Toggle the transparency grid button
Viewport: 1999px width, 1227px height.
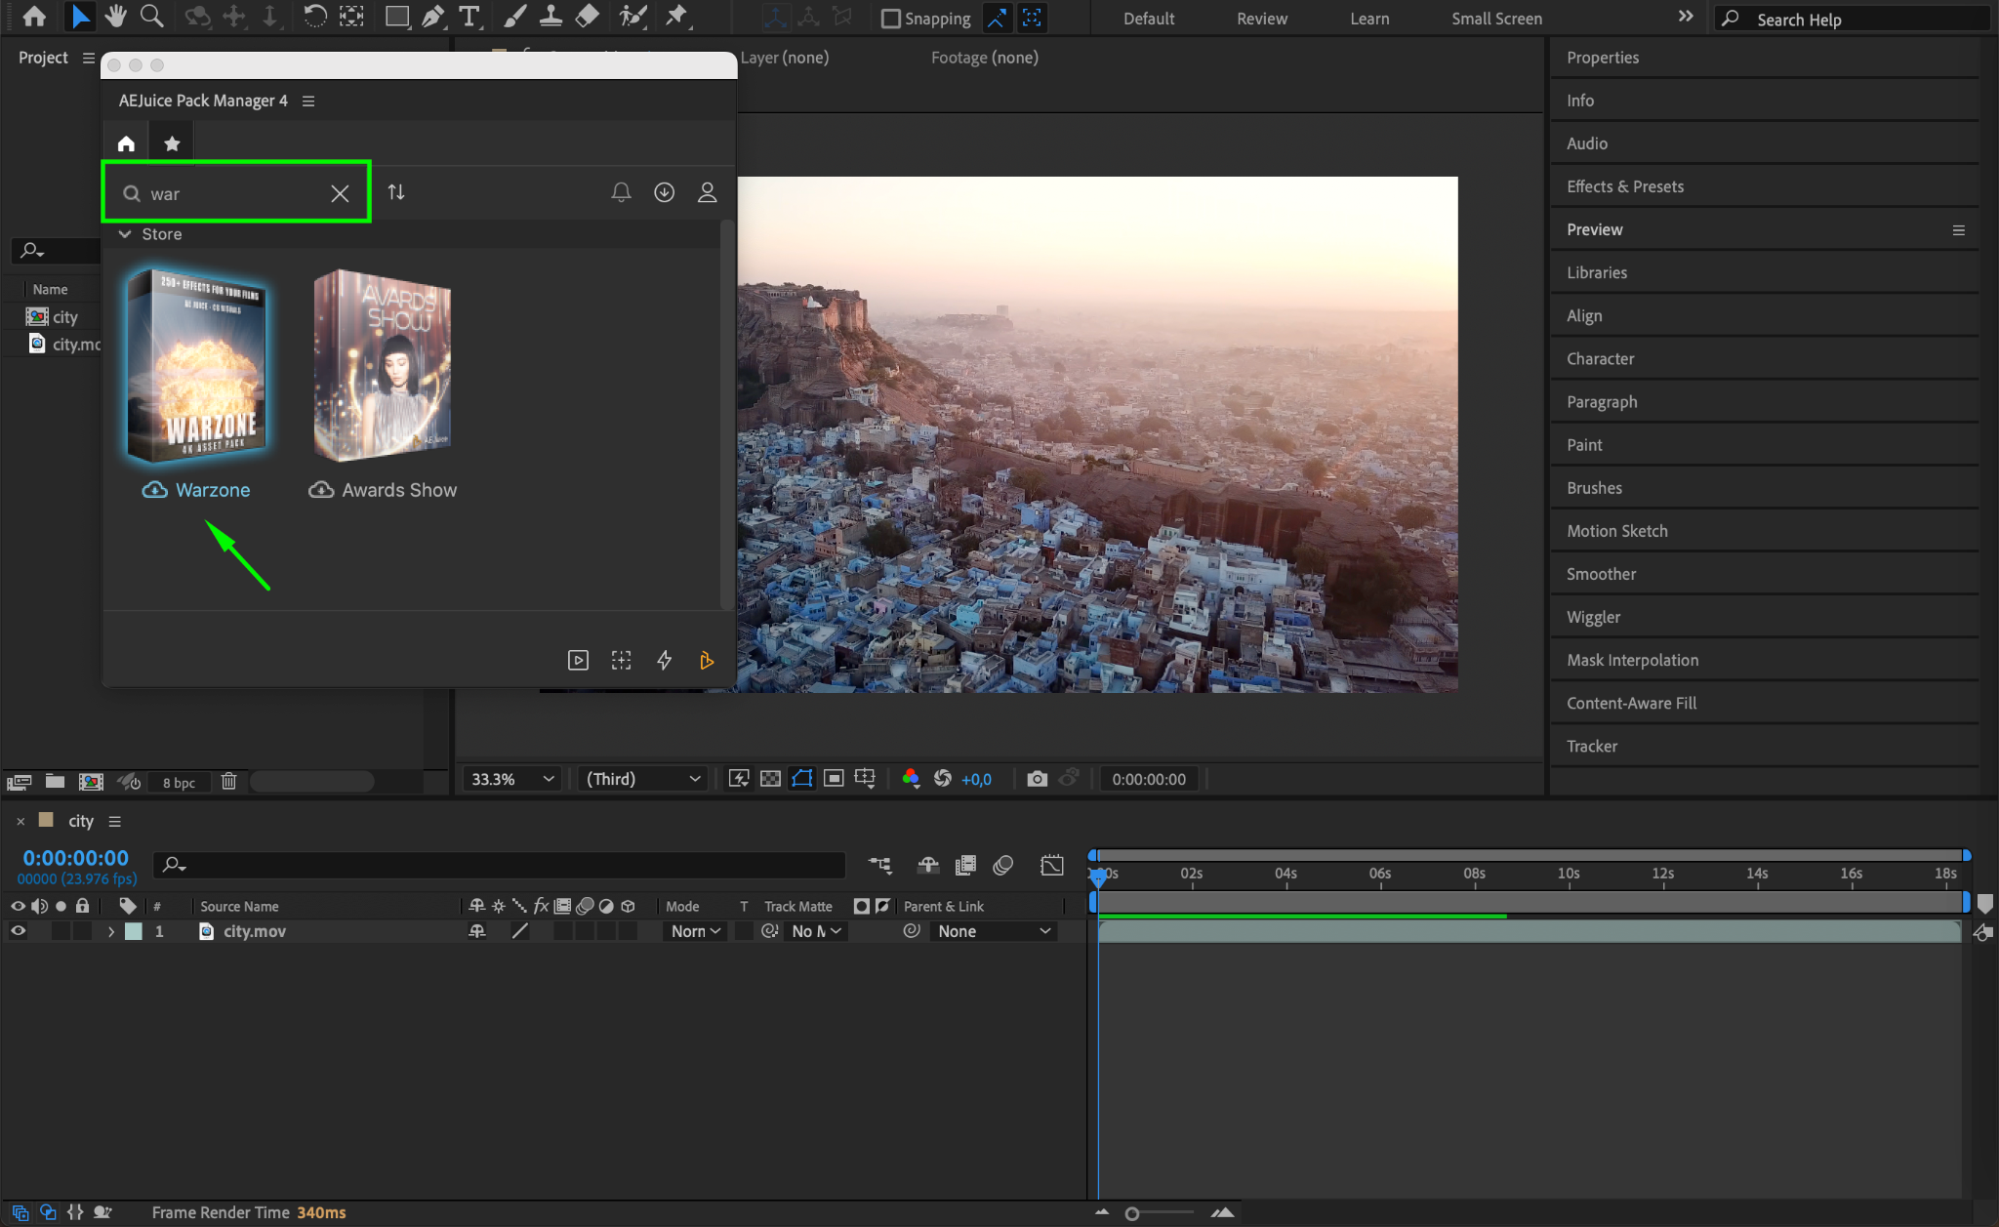click(x=770, y=779)
